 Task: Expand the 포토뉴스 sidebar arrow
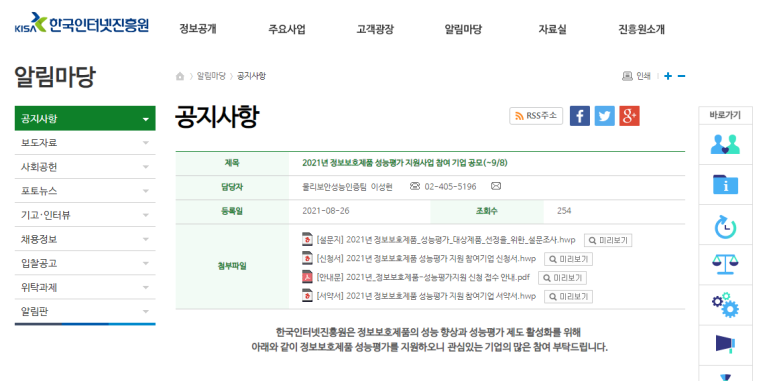tap(145, 191)
